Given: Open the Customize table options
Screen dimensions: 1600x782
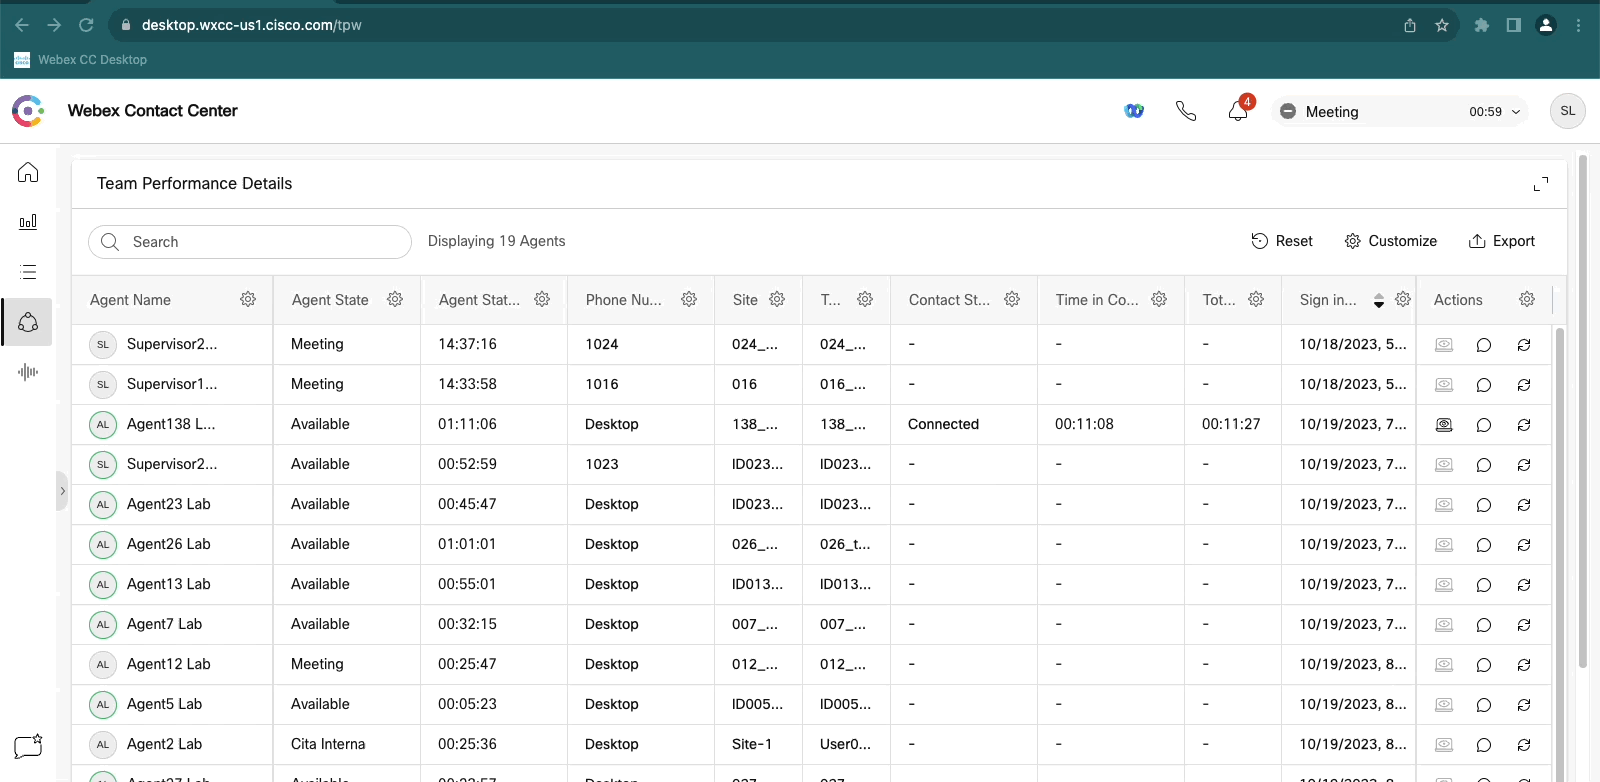Looking at the screenshot, I should pos(1391,241).
